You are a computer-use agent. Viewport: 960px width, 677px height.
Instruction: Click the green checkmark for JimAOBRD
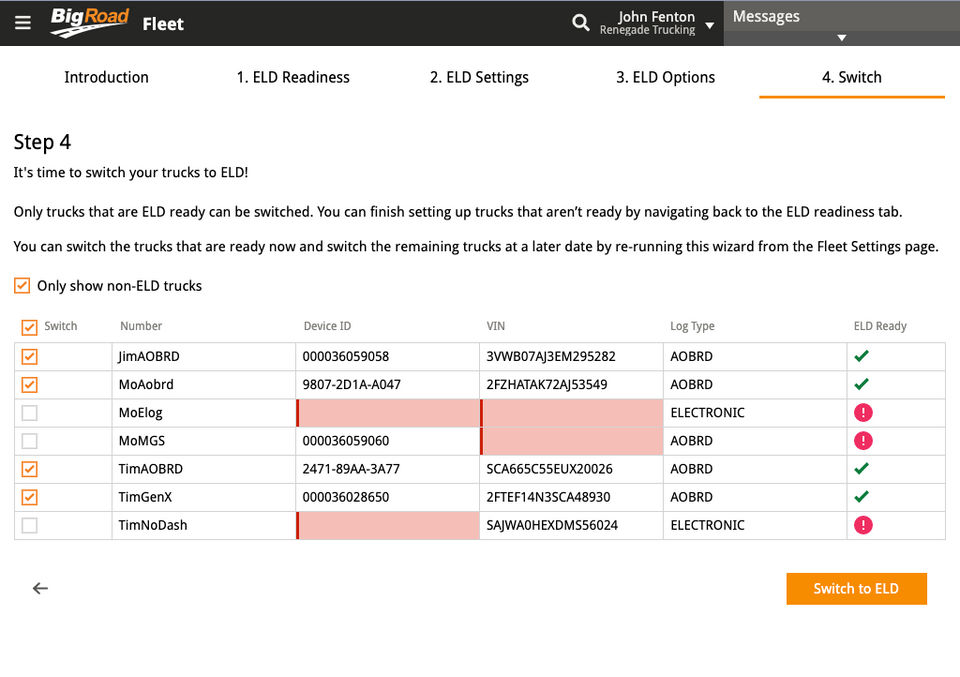pos(861,356)
